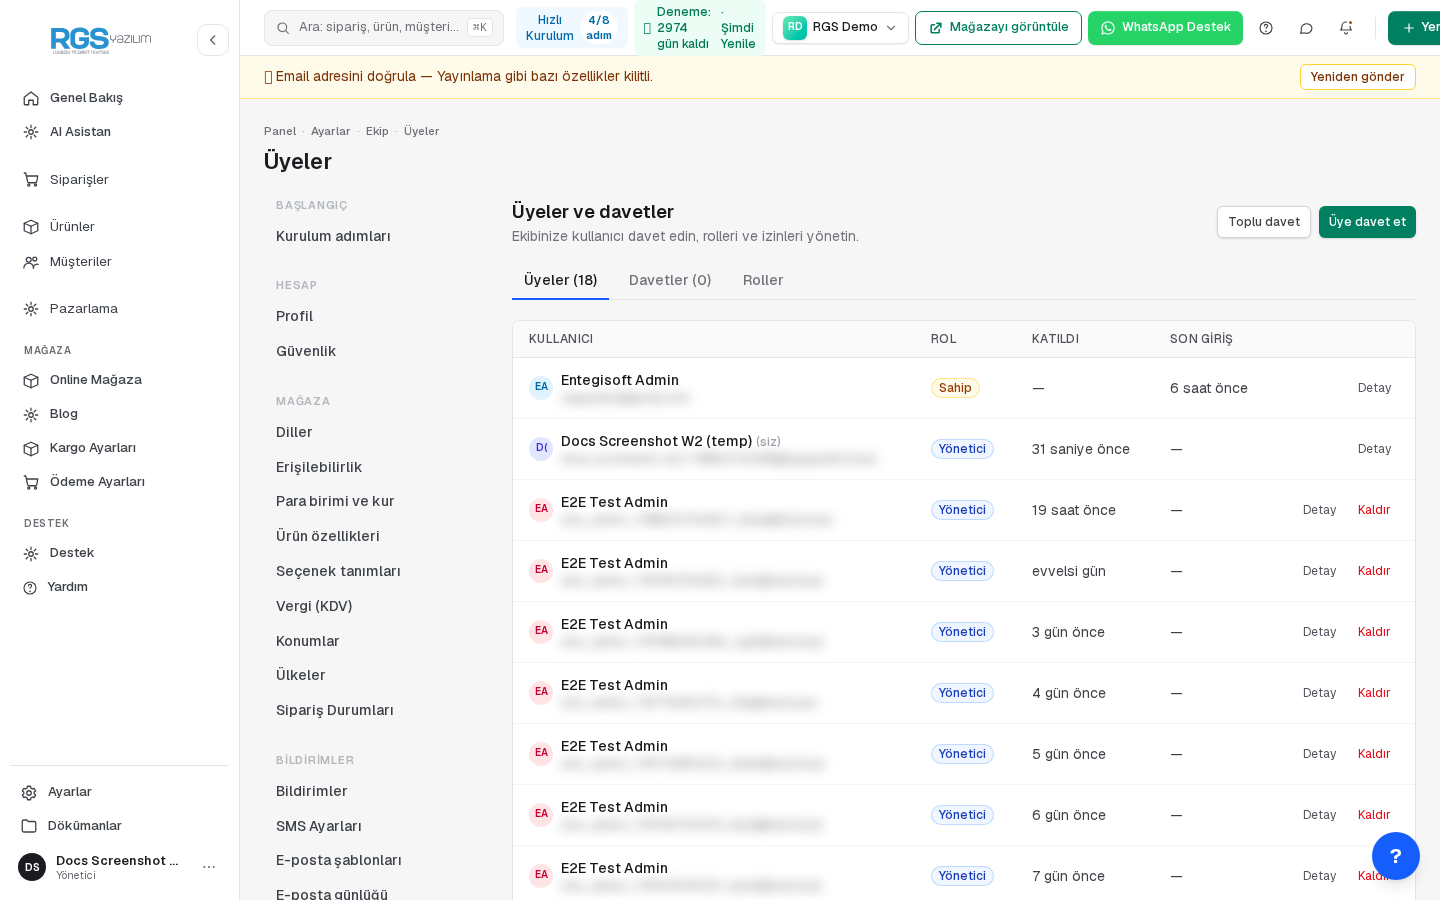The height and width of the screenshot is (900, 1440).
Task: Click the WhatsApp Destek button
Action: [1165, 28]
